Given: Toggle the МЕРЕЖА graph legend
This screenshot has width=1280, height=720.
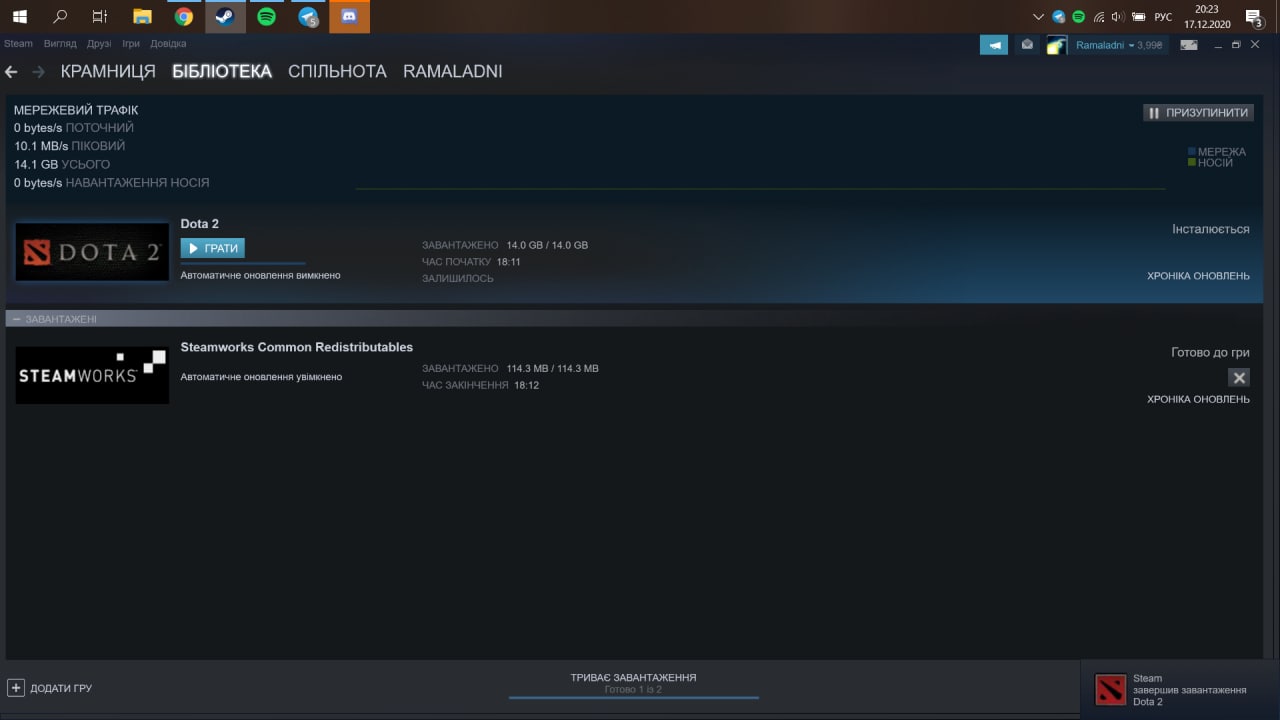Looking at the screenshot, I should click(1216, 152).
